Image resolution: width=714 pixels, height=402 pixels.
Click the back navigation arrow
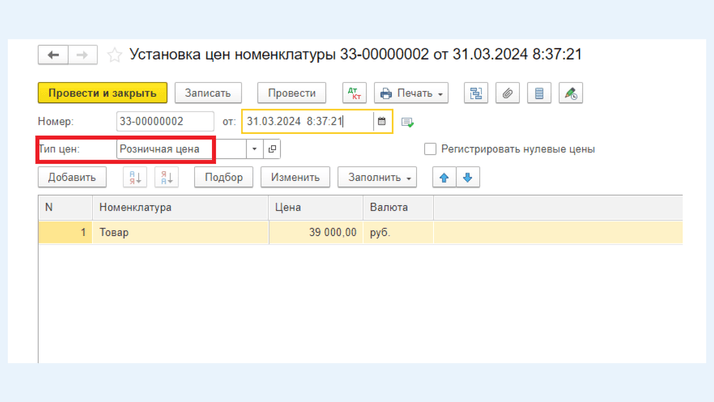(53, 55)
